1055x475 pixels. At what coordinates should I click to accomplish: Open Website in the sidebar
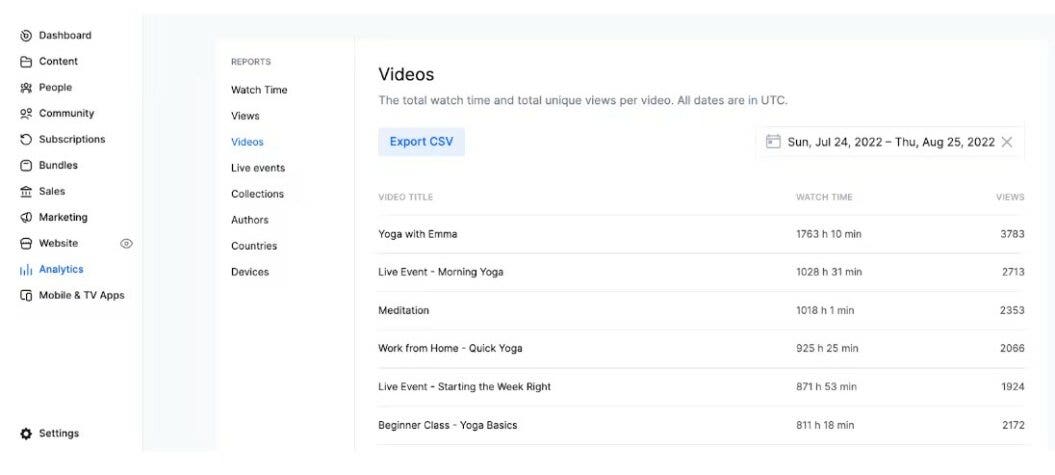tap(58, 243)
